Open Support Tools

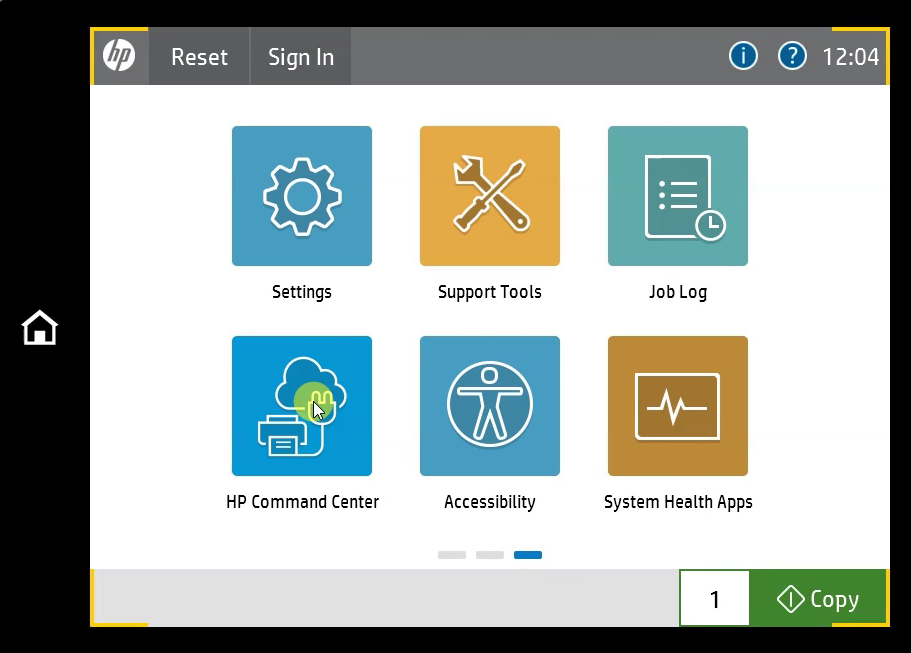(x=489, y=195)
